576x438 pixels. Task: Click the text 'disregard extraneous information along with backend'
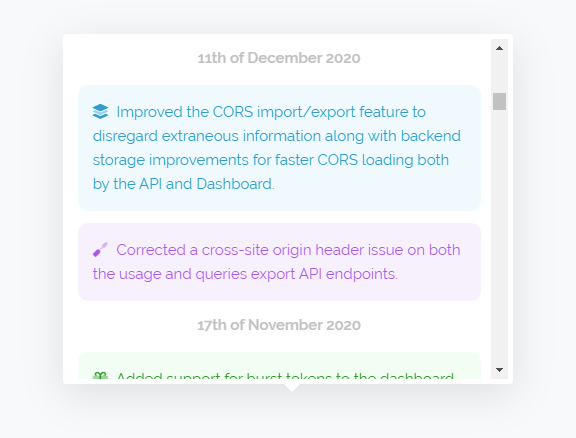[277, 136]
